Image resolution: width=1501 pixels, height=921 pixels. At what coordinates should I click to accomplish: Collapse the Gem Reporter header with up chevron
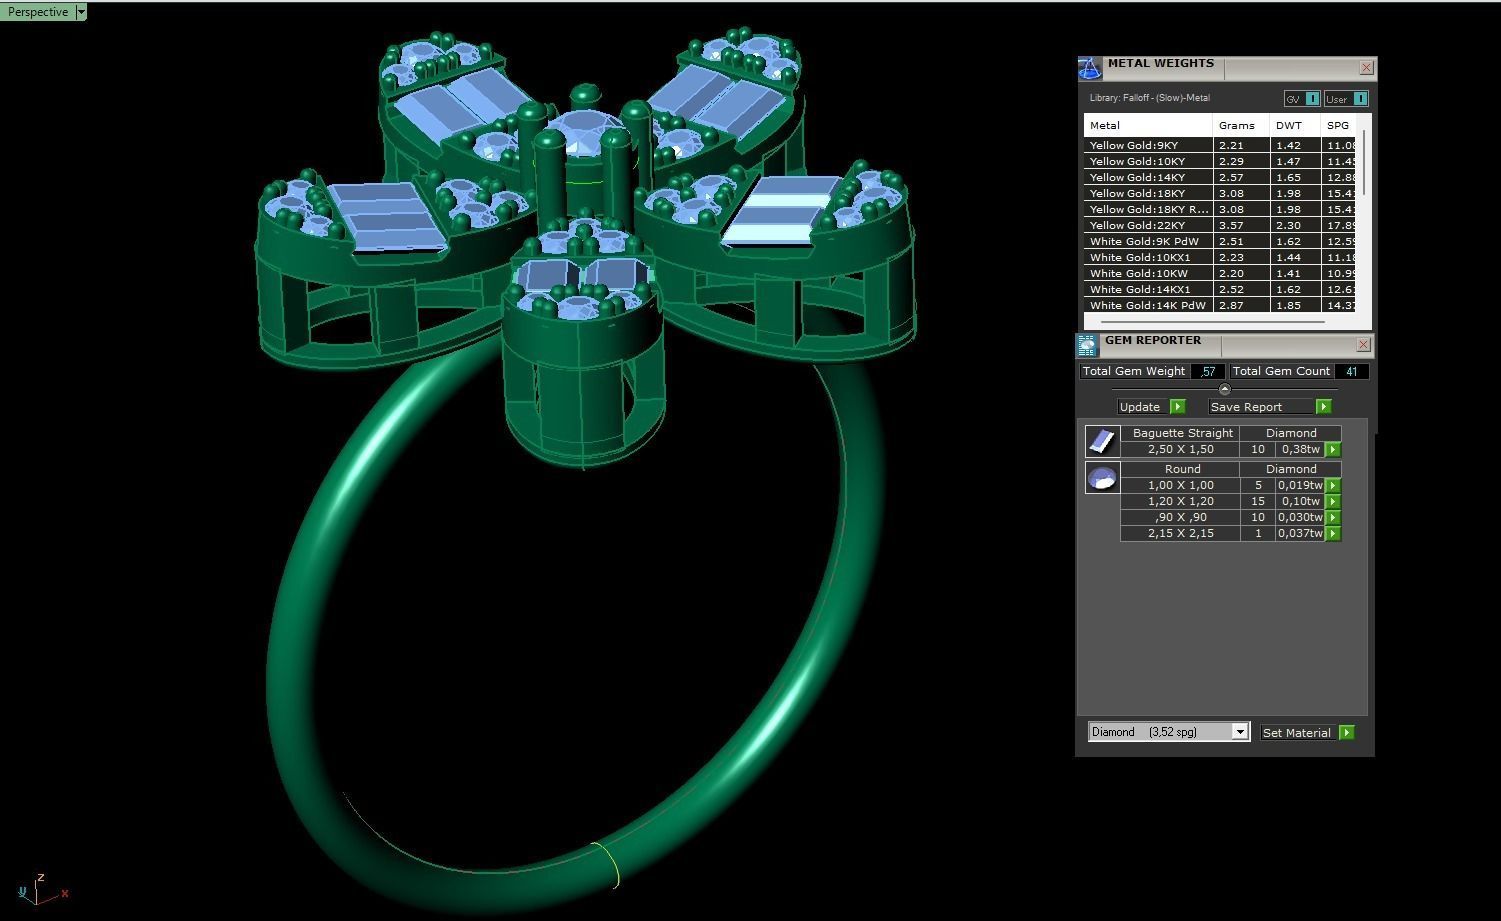[1225, 389]
